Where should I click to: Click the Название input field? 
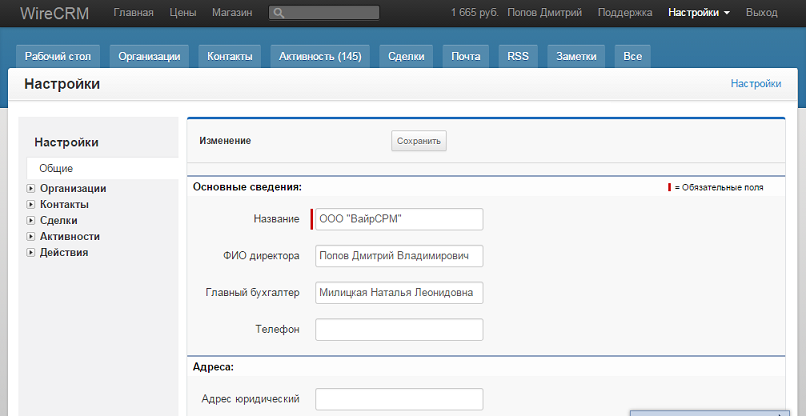(399, 219)
